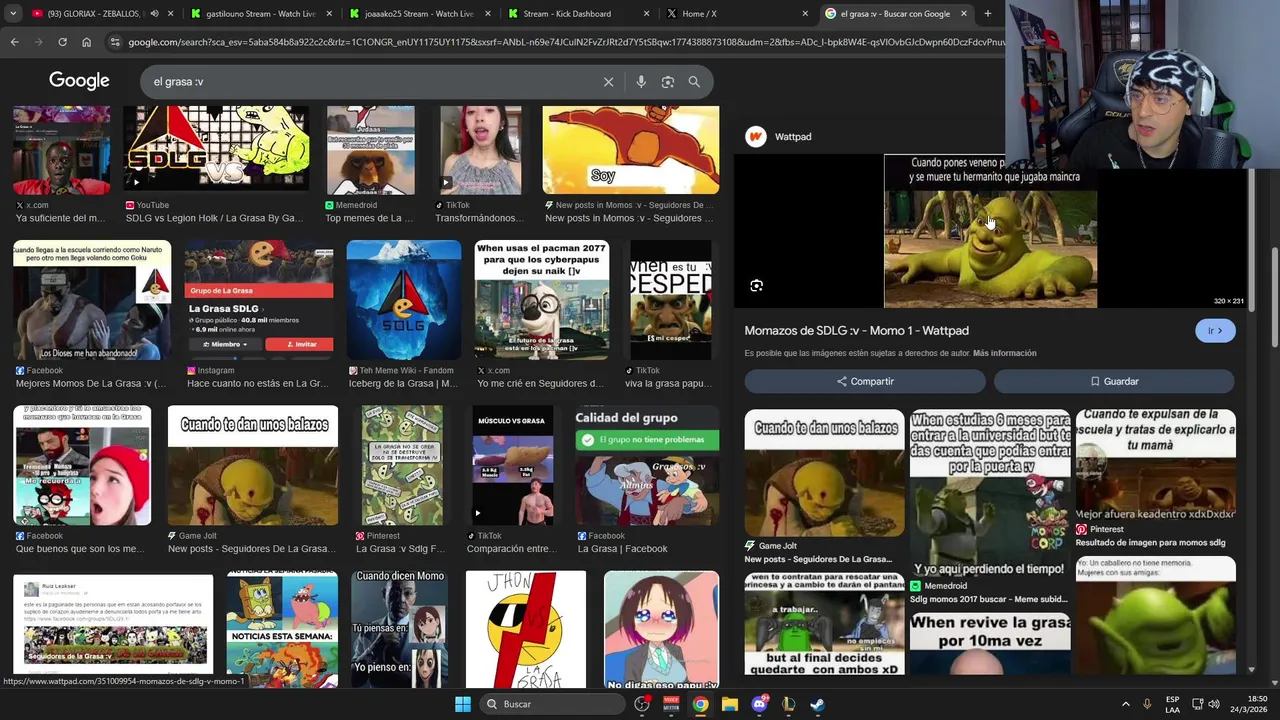This screenshot has width=1280, height=720.
Task: Click the browser address bar URL
Action: pyautogui.click(x=565, y=42)
